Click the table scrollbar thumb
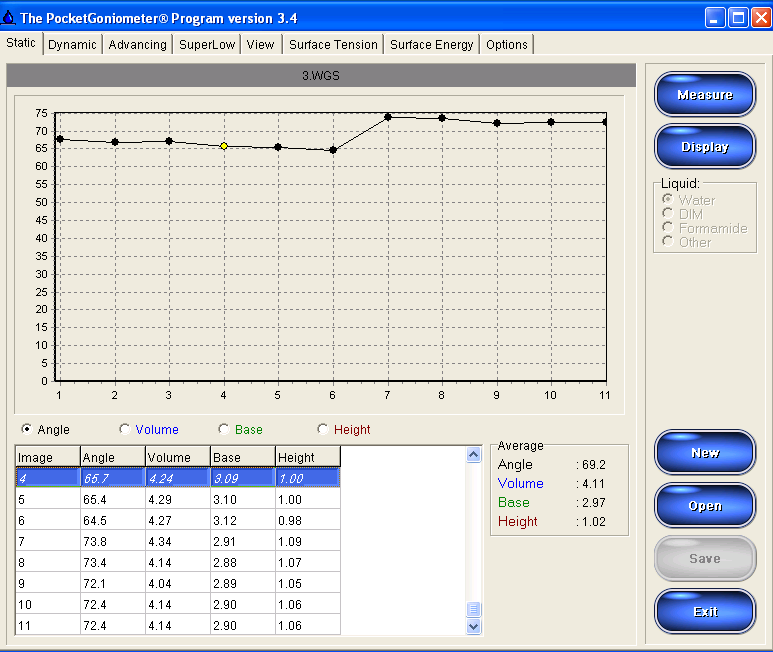 coord(473,610)
